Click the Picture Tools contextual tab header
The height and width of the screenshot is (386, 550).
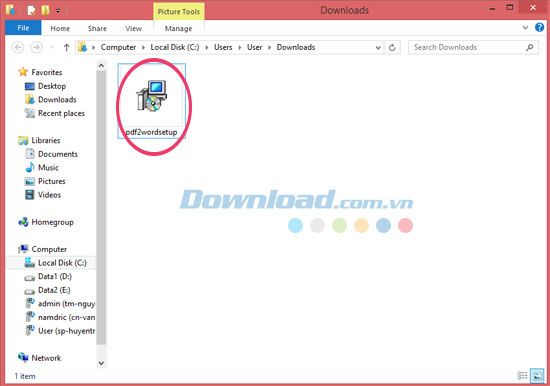pos(179,11)
